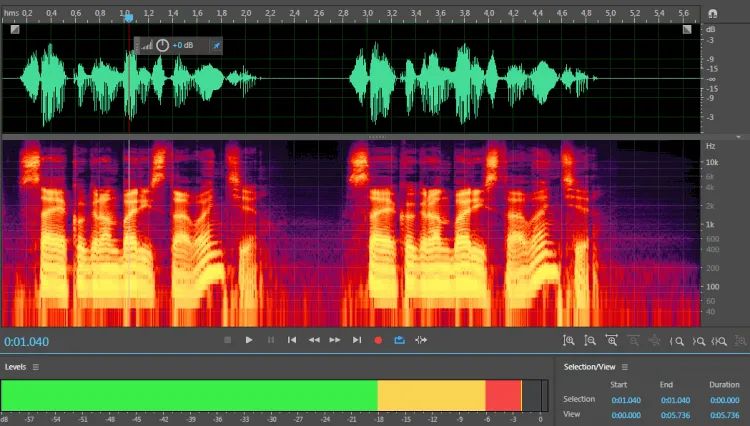Open the Levels panel menu
The height and width of the screenshot is (426, 750).
click(x=36, y=367)
